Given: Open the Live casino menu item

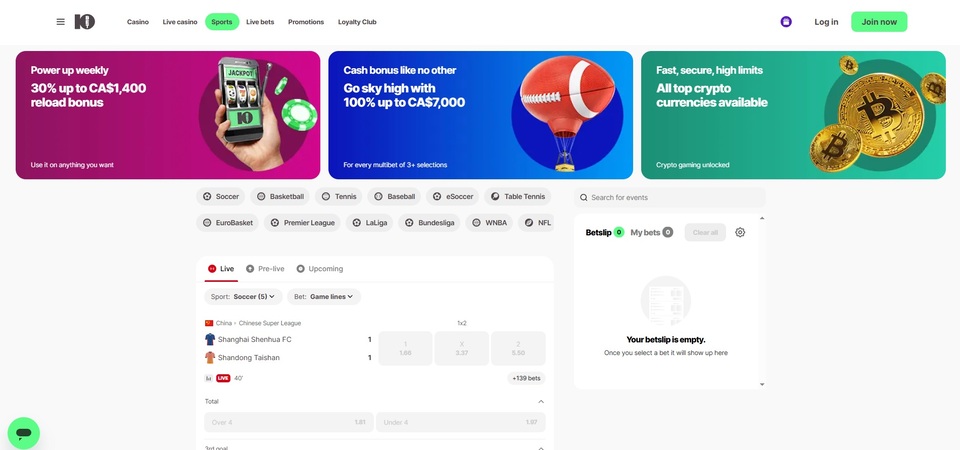Looking at the screenshot, I should click(x=180, y=22).
